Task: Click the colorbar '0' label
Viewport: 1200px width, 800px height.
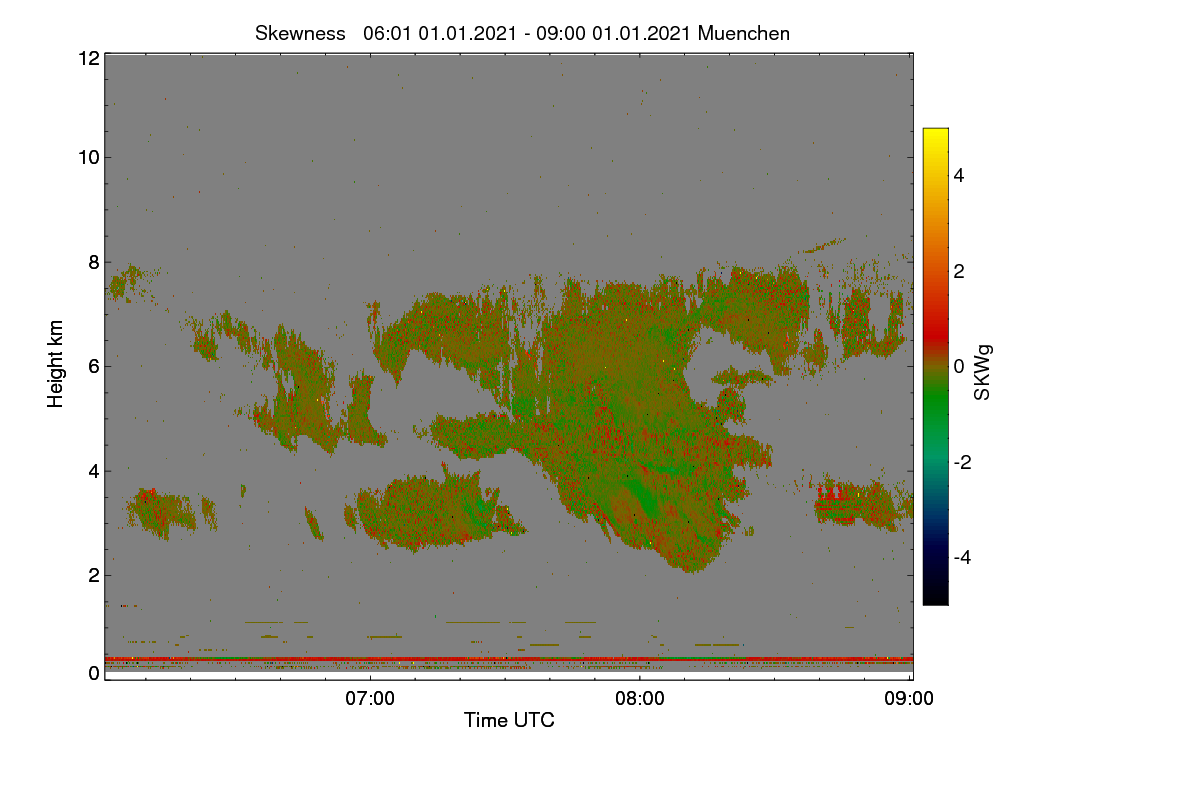Action: click(x=960, y=366)
